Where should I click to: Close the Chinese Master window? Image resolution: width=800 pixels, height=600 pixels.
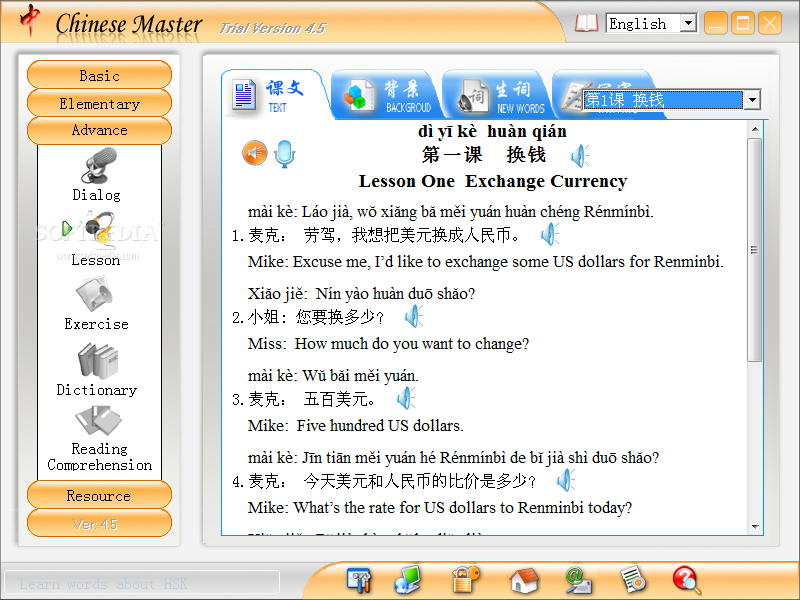(770, 23)
